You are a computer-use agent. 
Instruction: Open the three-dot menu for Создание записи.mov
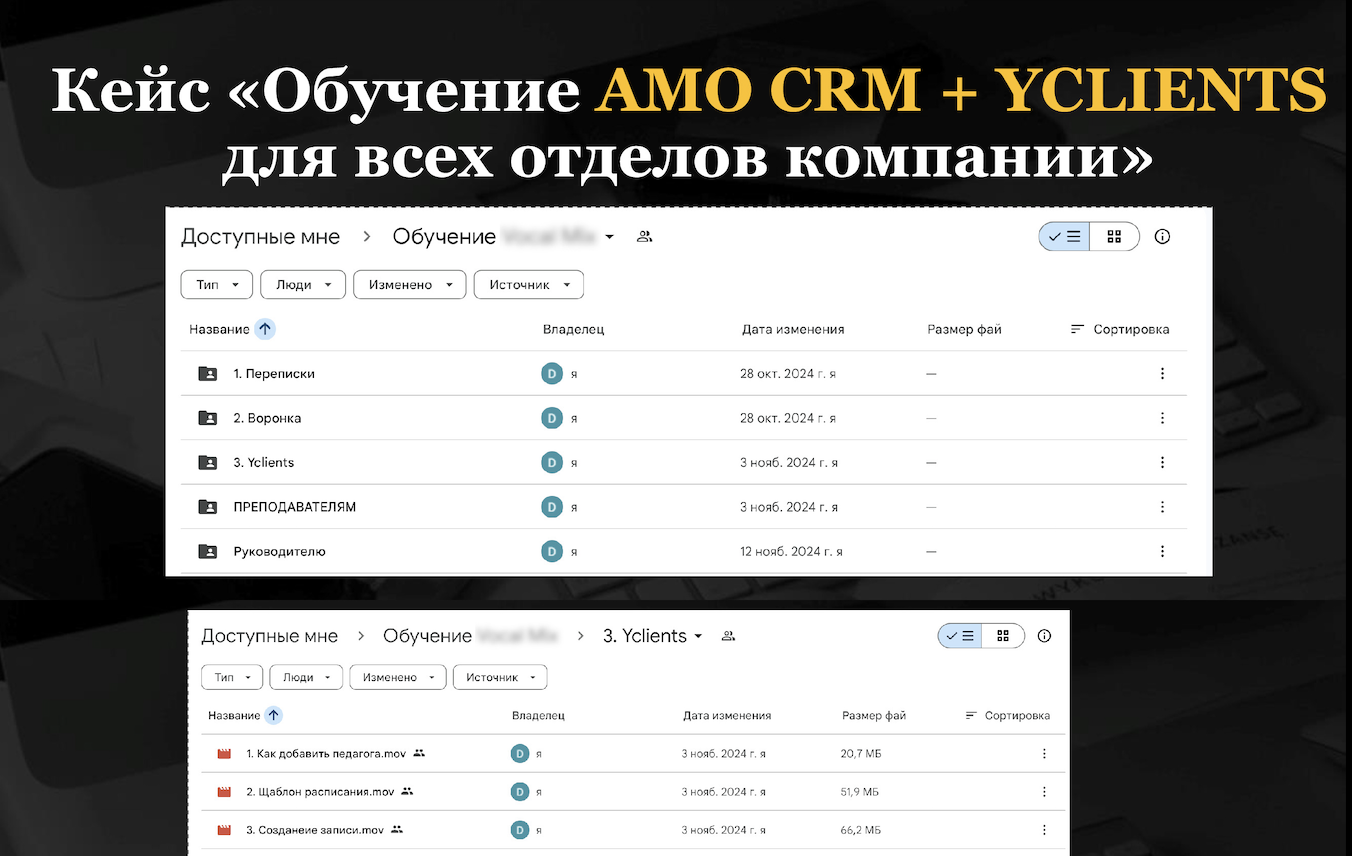tap(1044, 830)
